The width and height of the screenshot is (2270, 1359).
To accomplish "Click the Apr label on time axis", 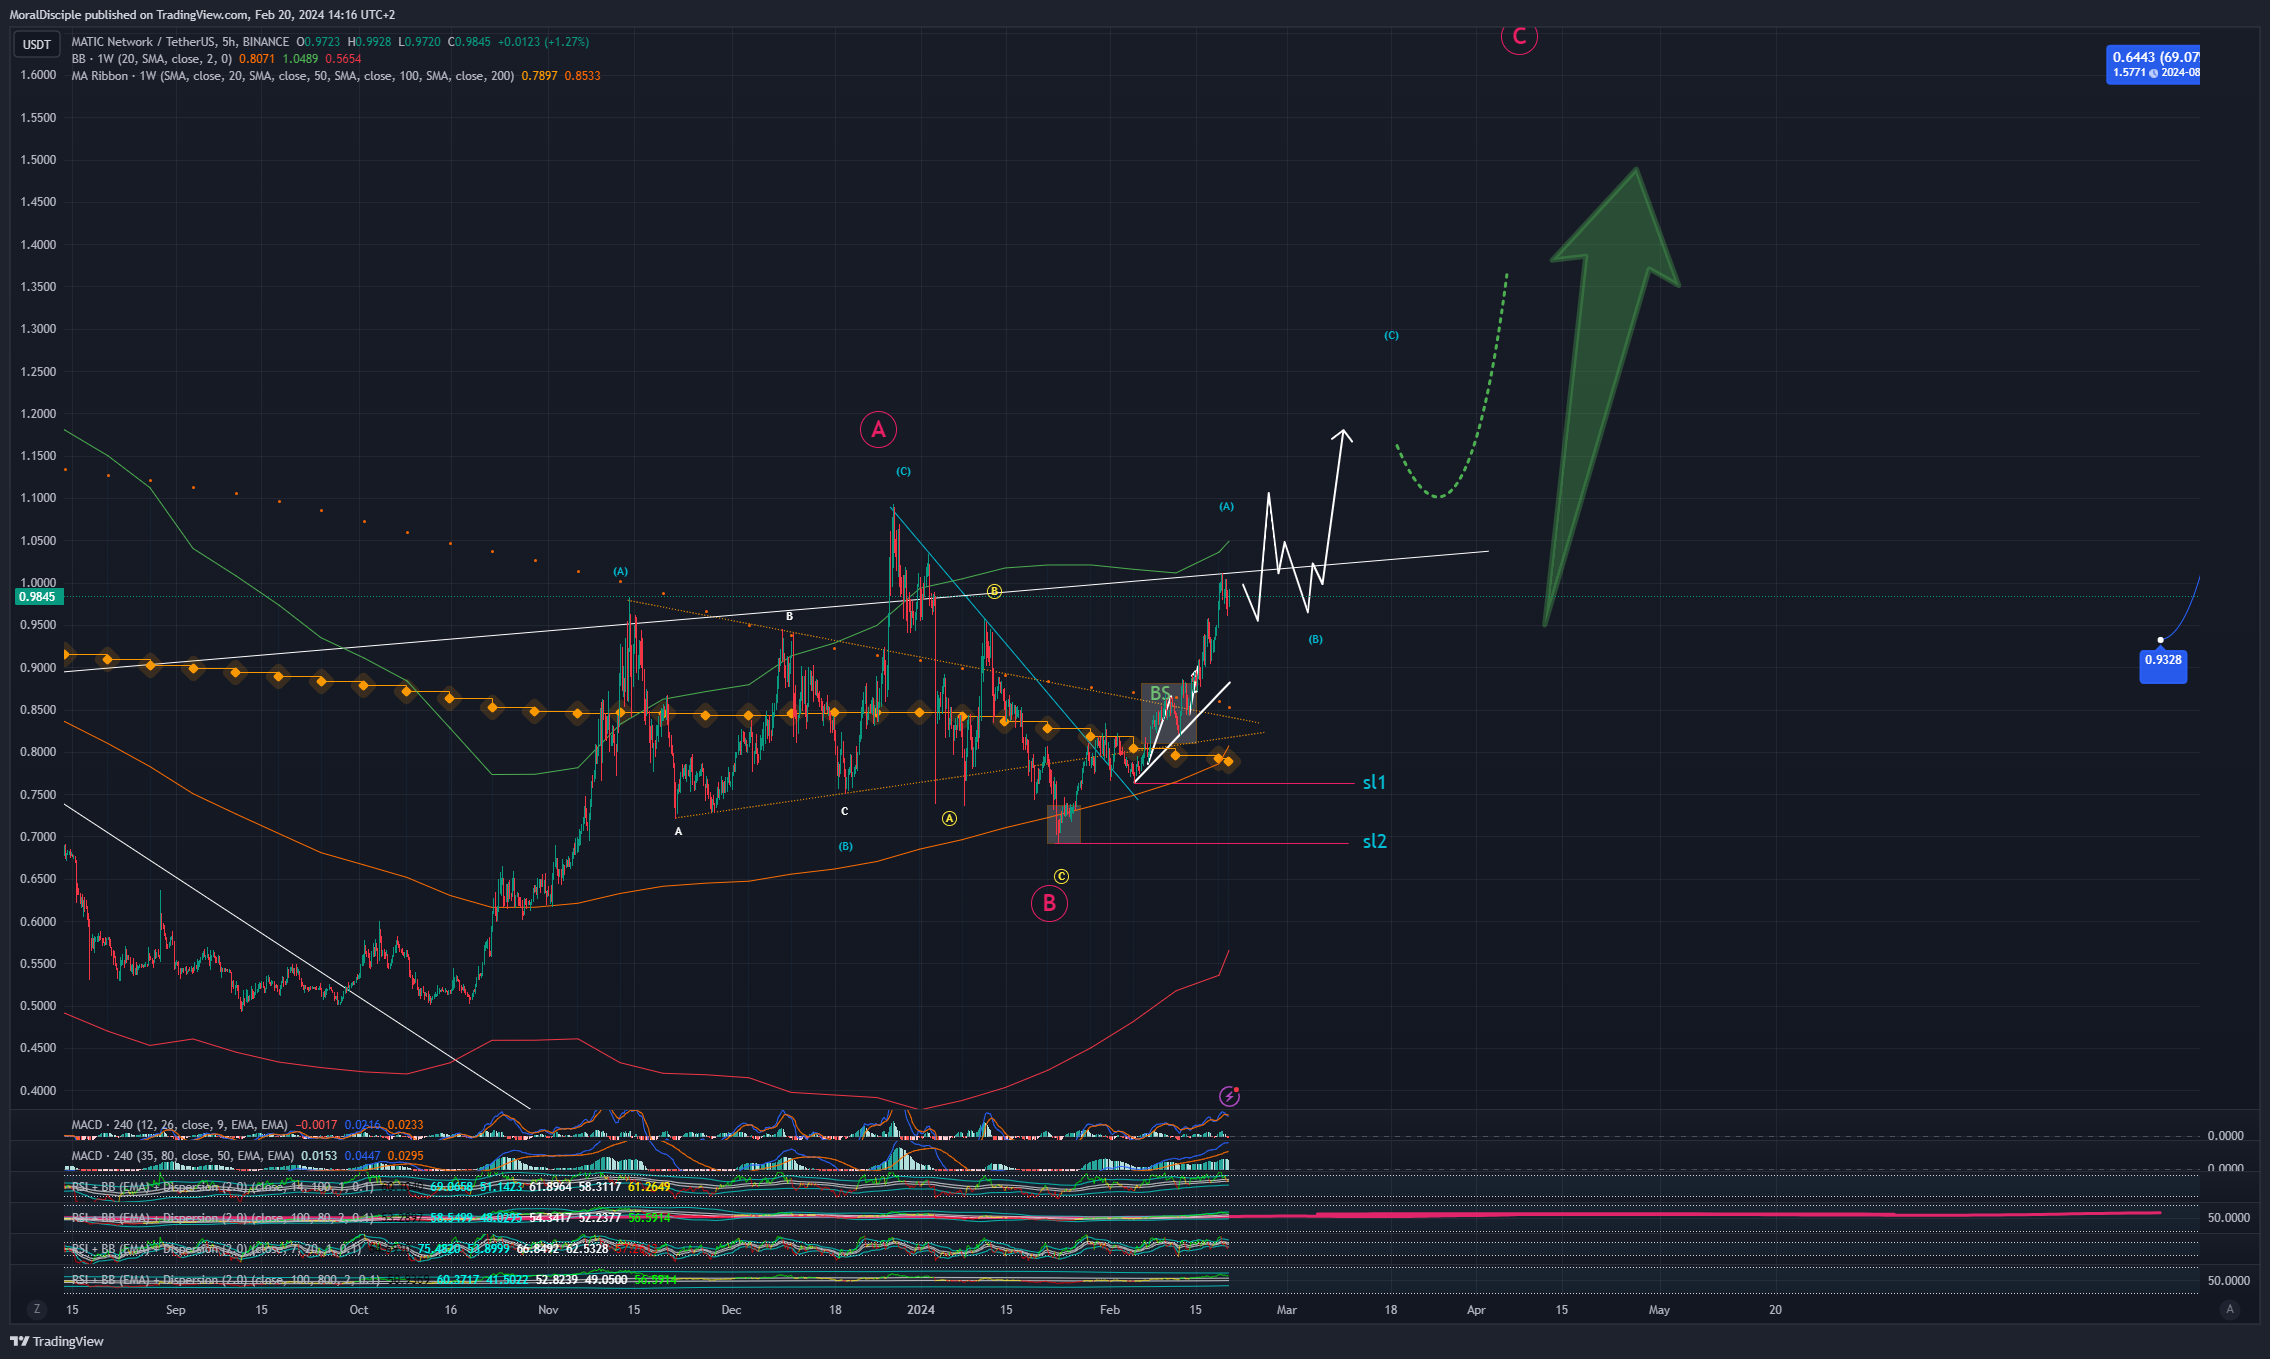I will (x=1476, y=1310).
